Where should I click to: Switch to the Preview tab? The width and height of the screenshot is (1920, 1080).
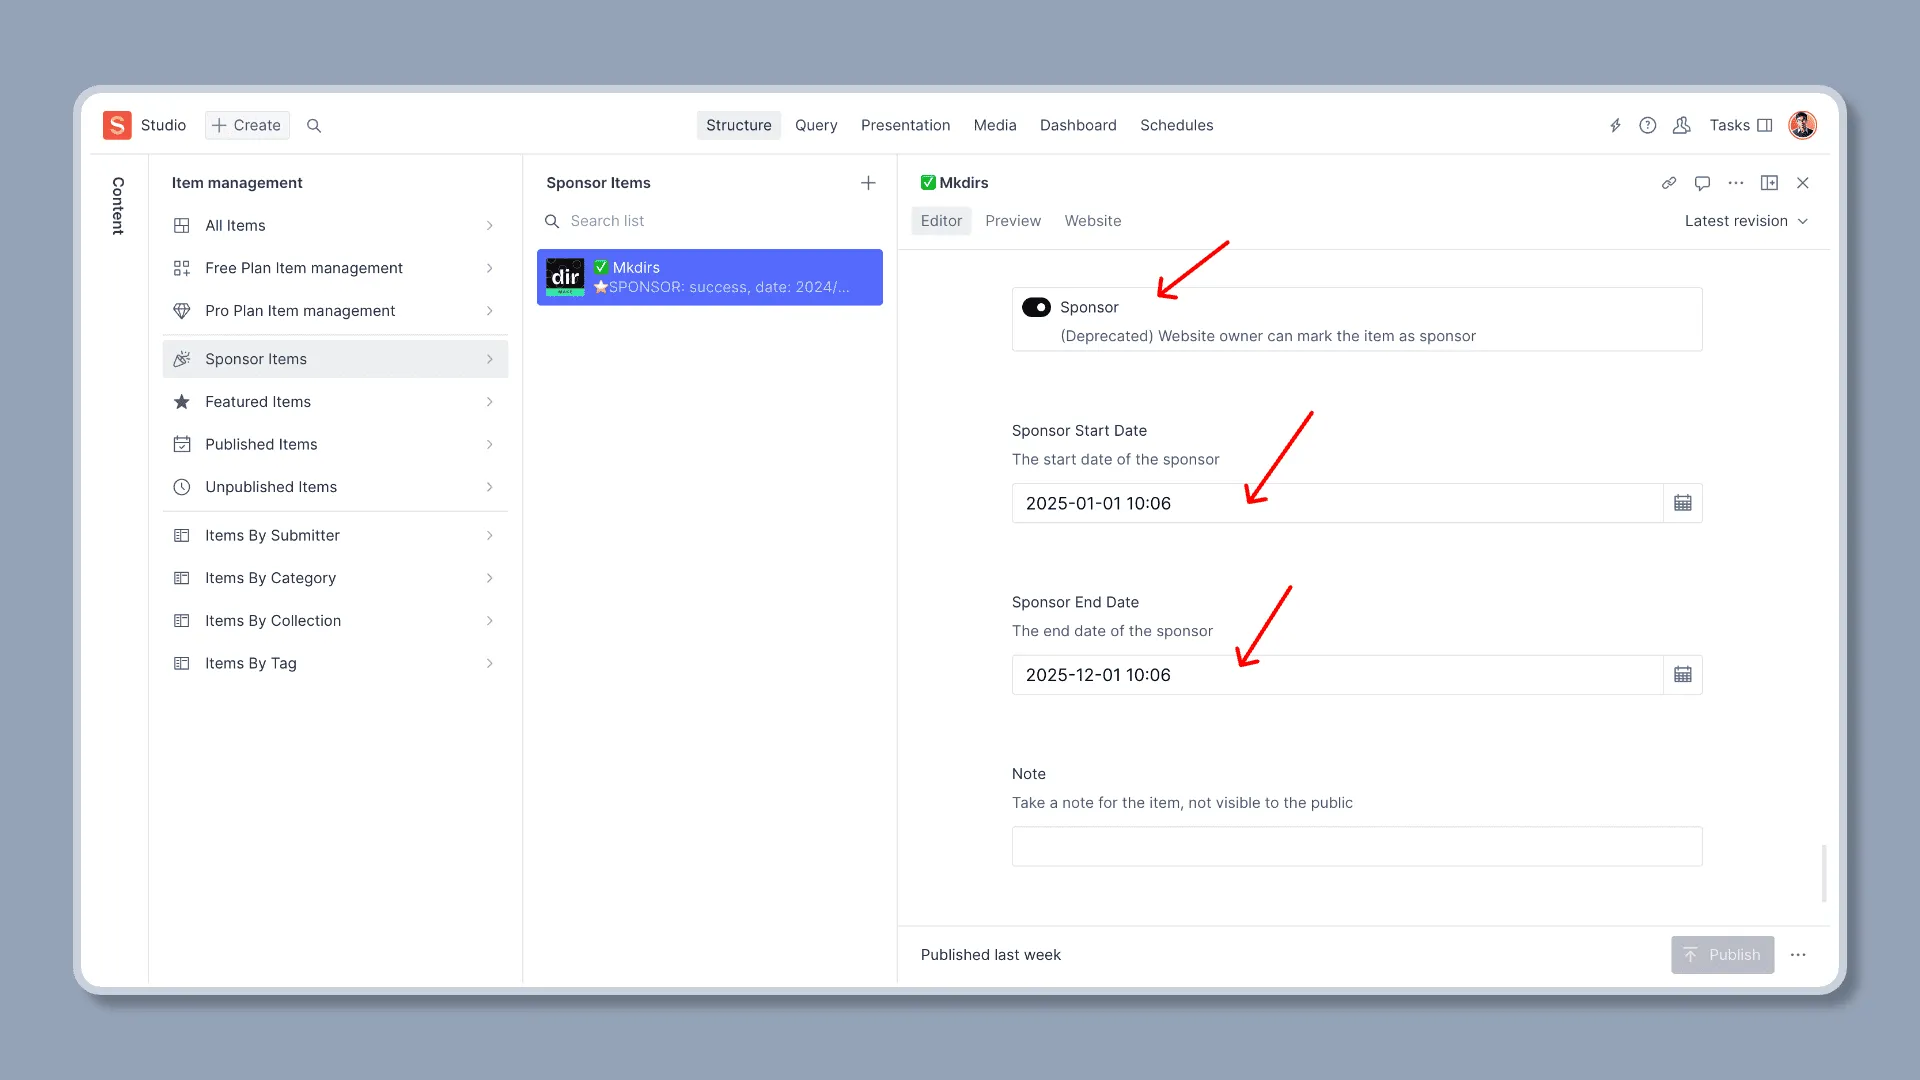click(x=1012, y=221)
